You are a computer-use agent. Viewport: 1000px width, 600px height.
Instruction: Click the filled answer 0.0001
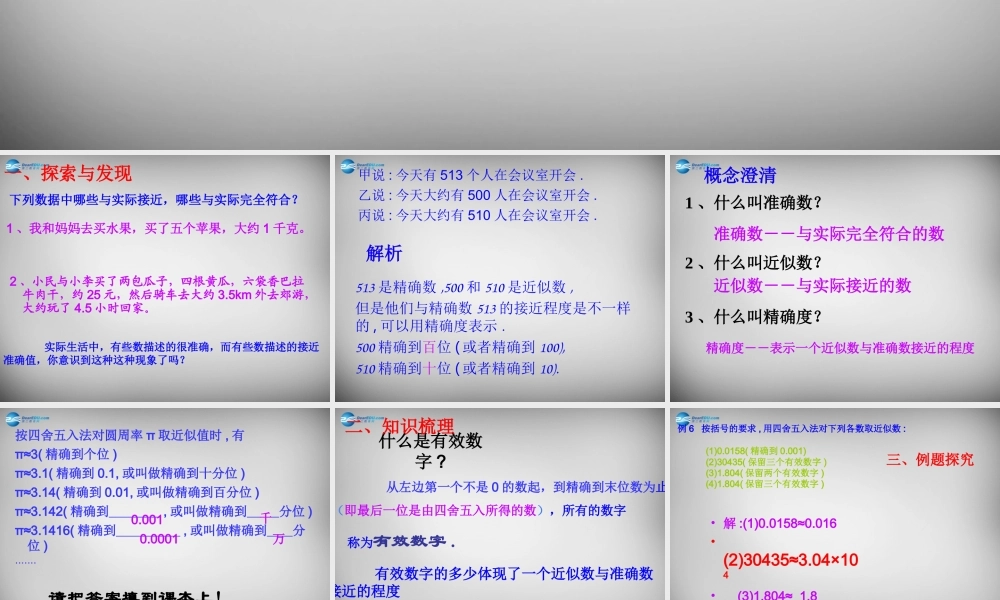point(159,539)
